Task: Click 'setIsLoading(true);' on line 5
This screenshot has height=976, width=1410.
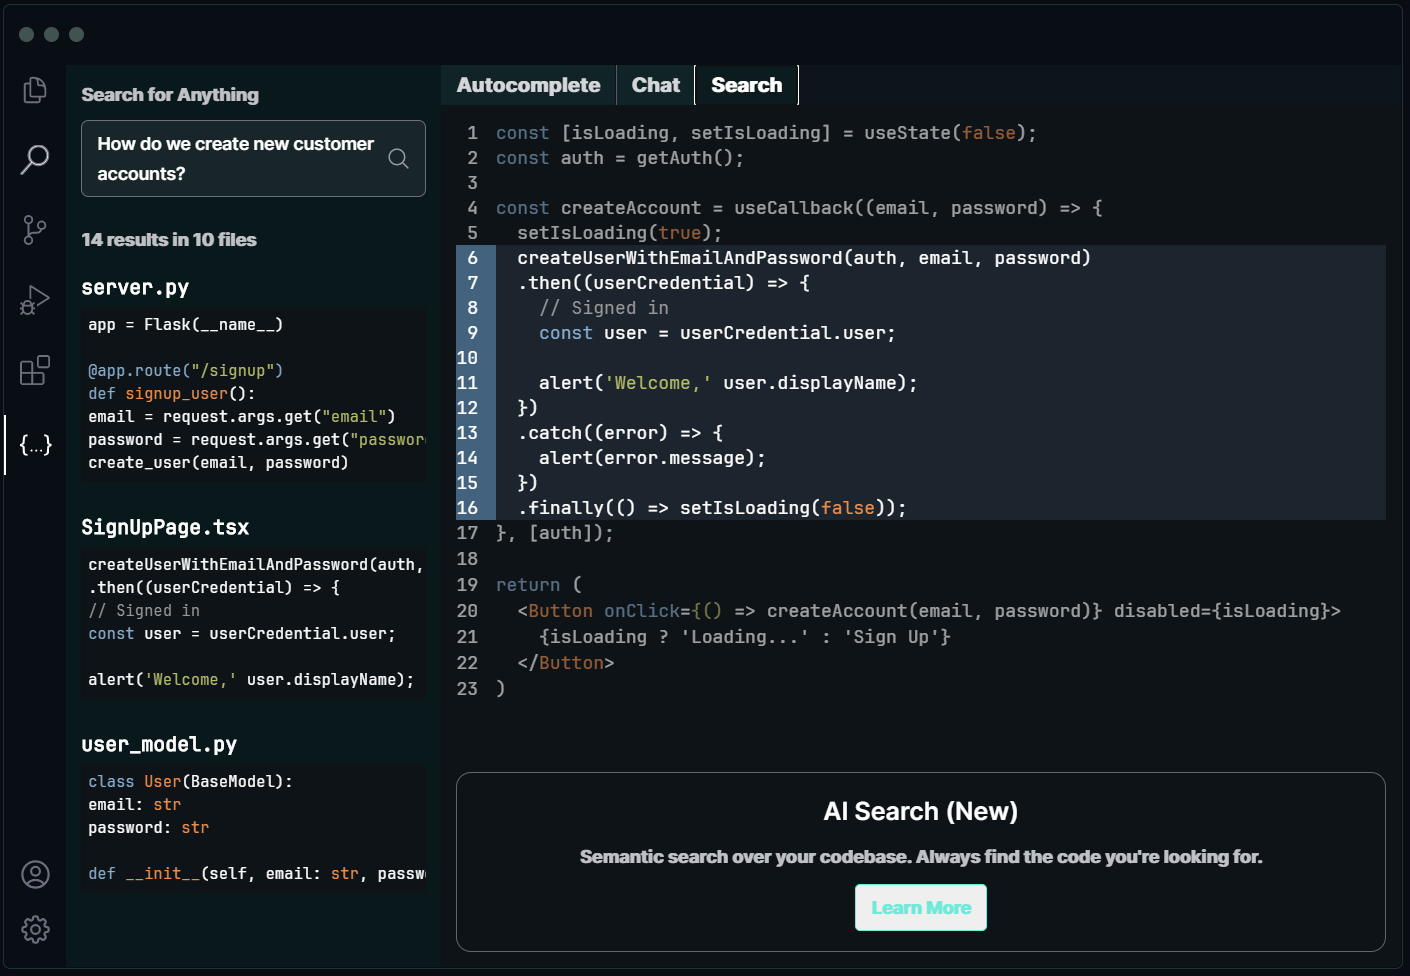Action: coord(620,233)
